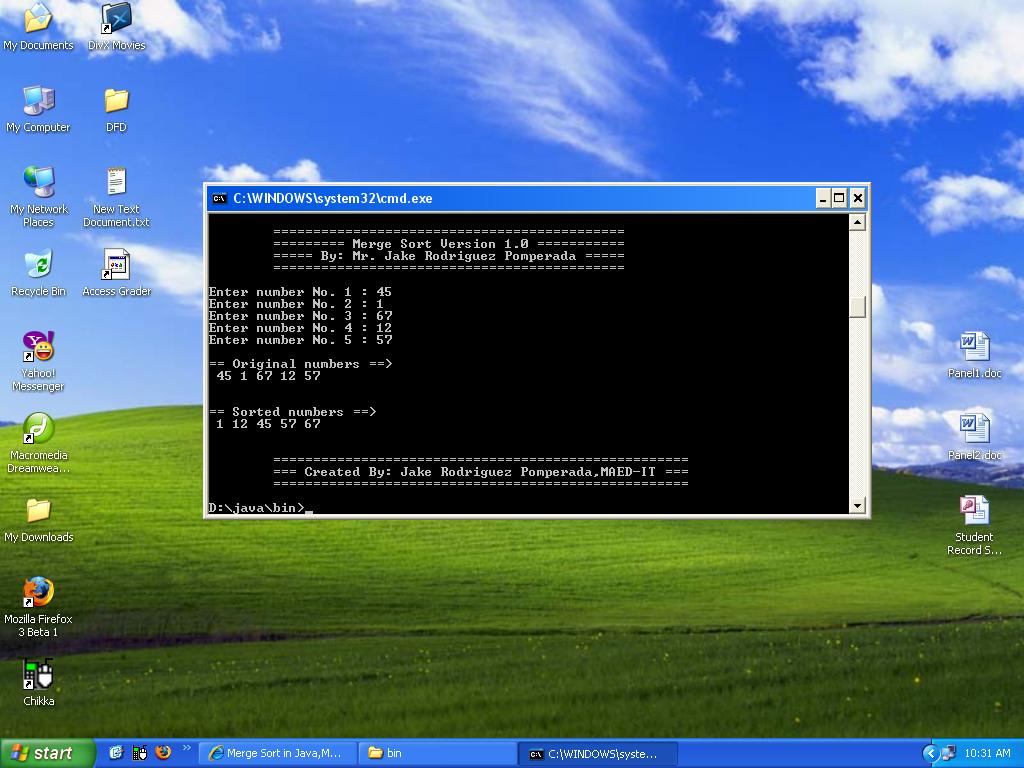Viewport: 1024px width, 768px height.
Task: Click the 'Created By: Jake Rodriguez Pomperada' line
Action: [481, 472]
